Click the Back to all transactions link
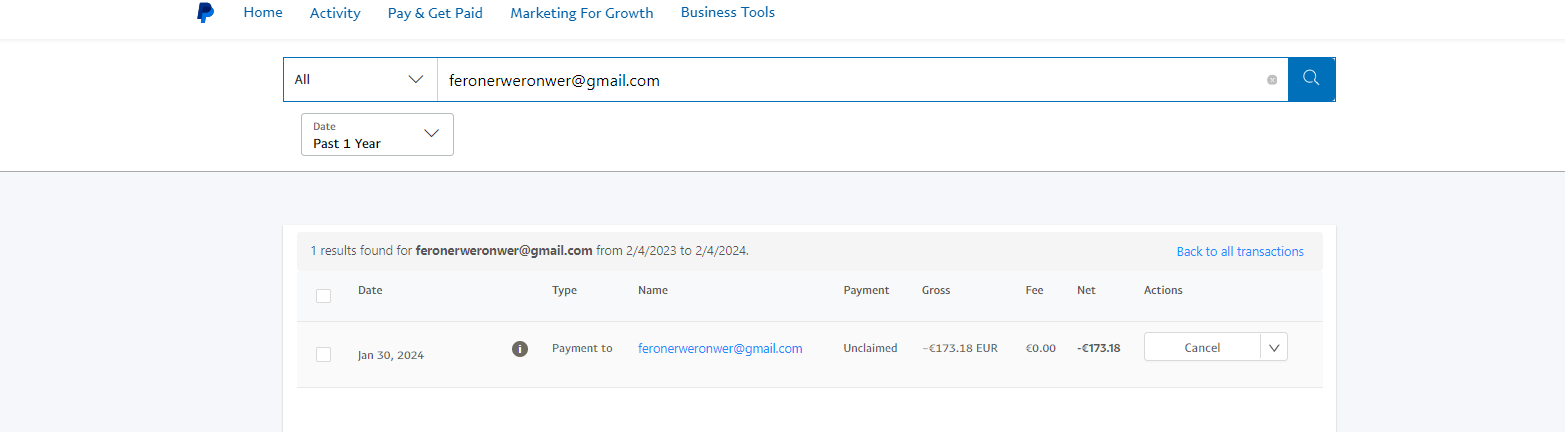The height and width of the screenshot is (432, 1565). [1239, 251]
